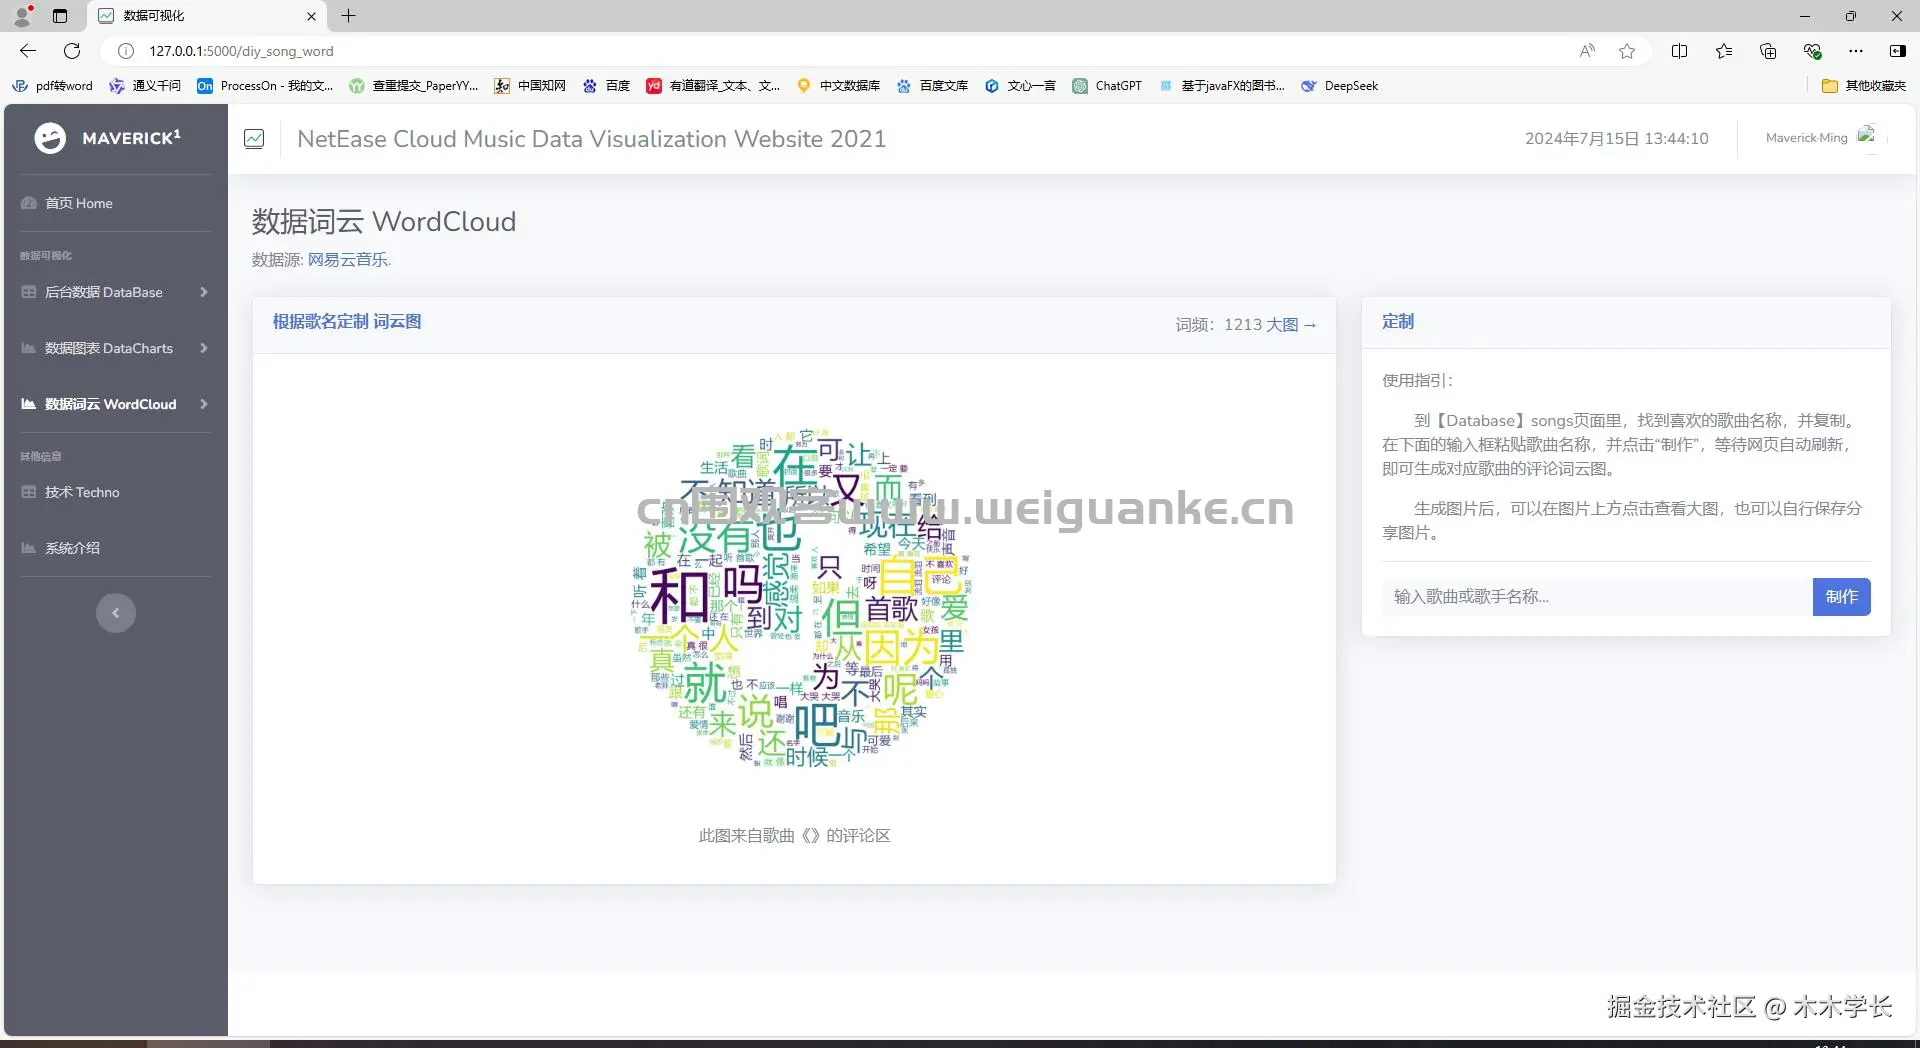This screenshot has height=1048, width=1920.
Task: Open 数据图表 DataCharts menu item
Action: [109, 348]
